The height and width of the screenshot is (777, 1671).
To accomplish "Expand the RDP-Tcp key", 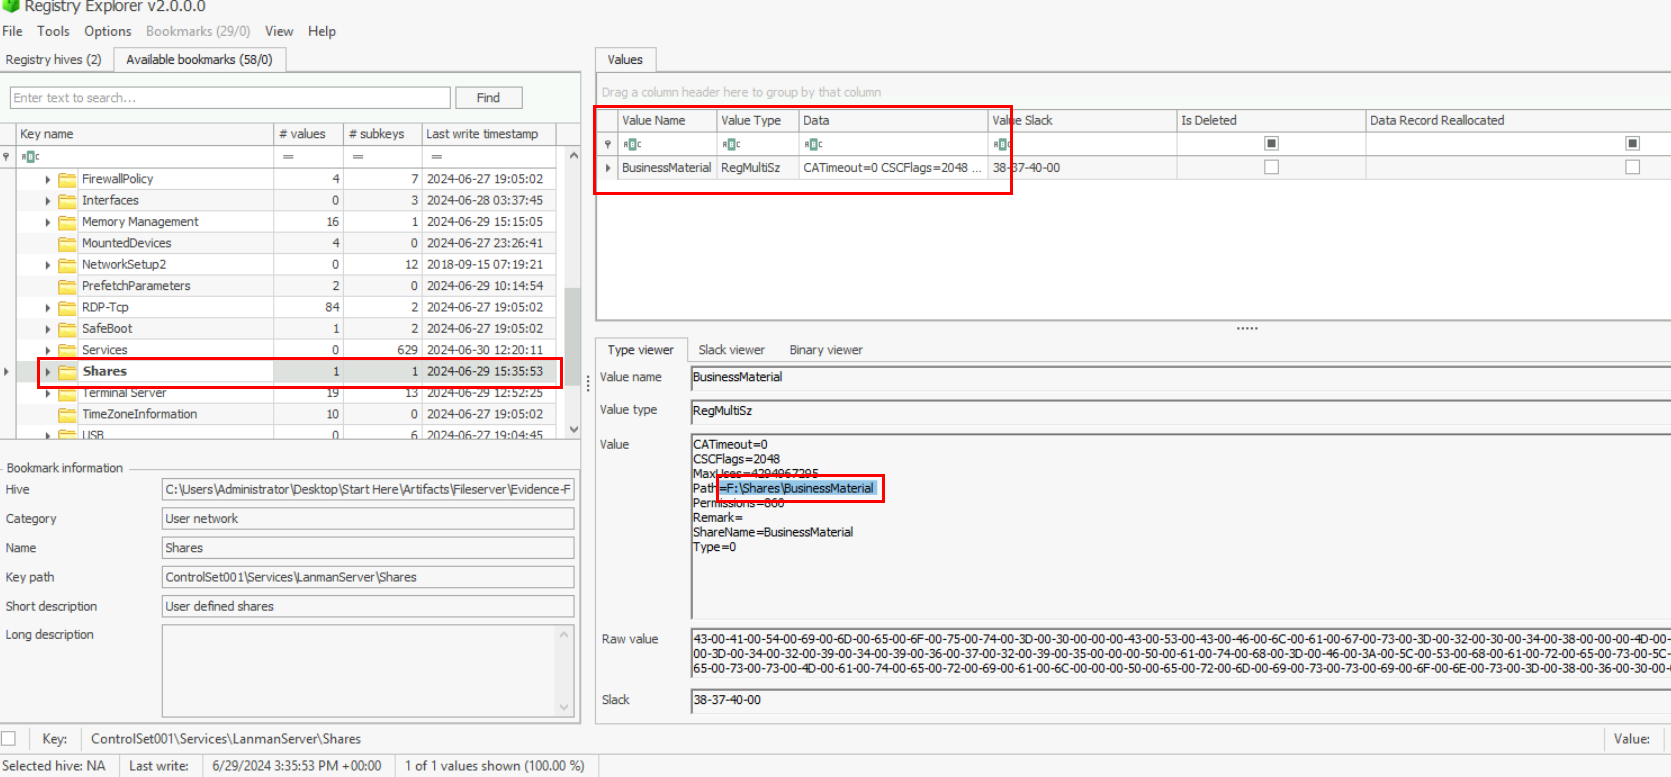I will pyautogui.click(x=47, y=308).
